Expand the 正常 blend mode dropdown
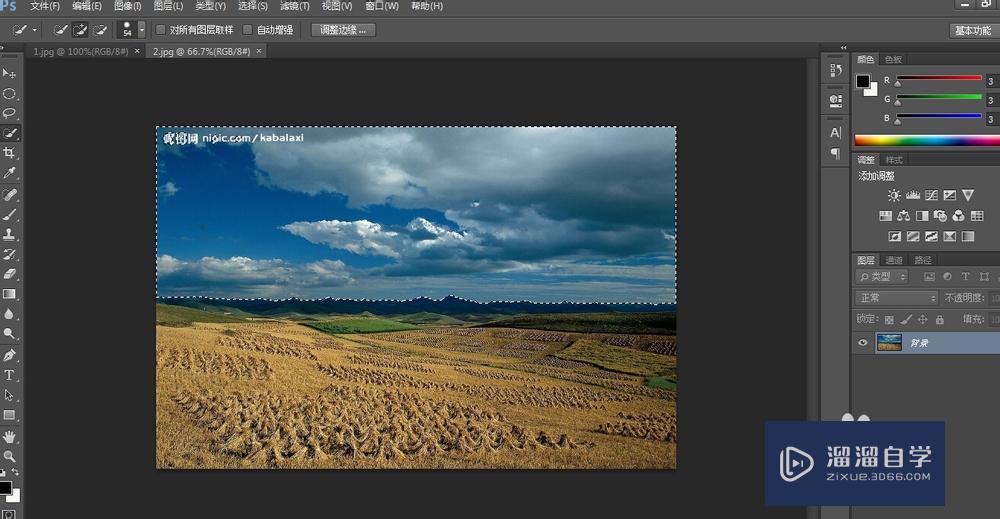Image resolution: width=1000 pixels, height=519 pixels. tap(896, 298)
